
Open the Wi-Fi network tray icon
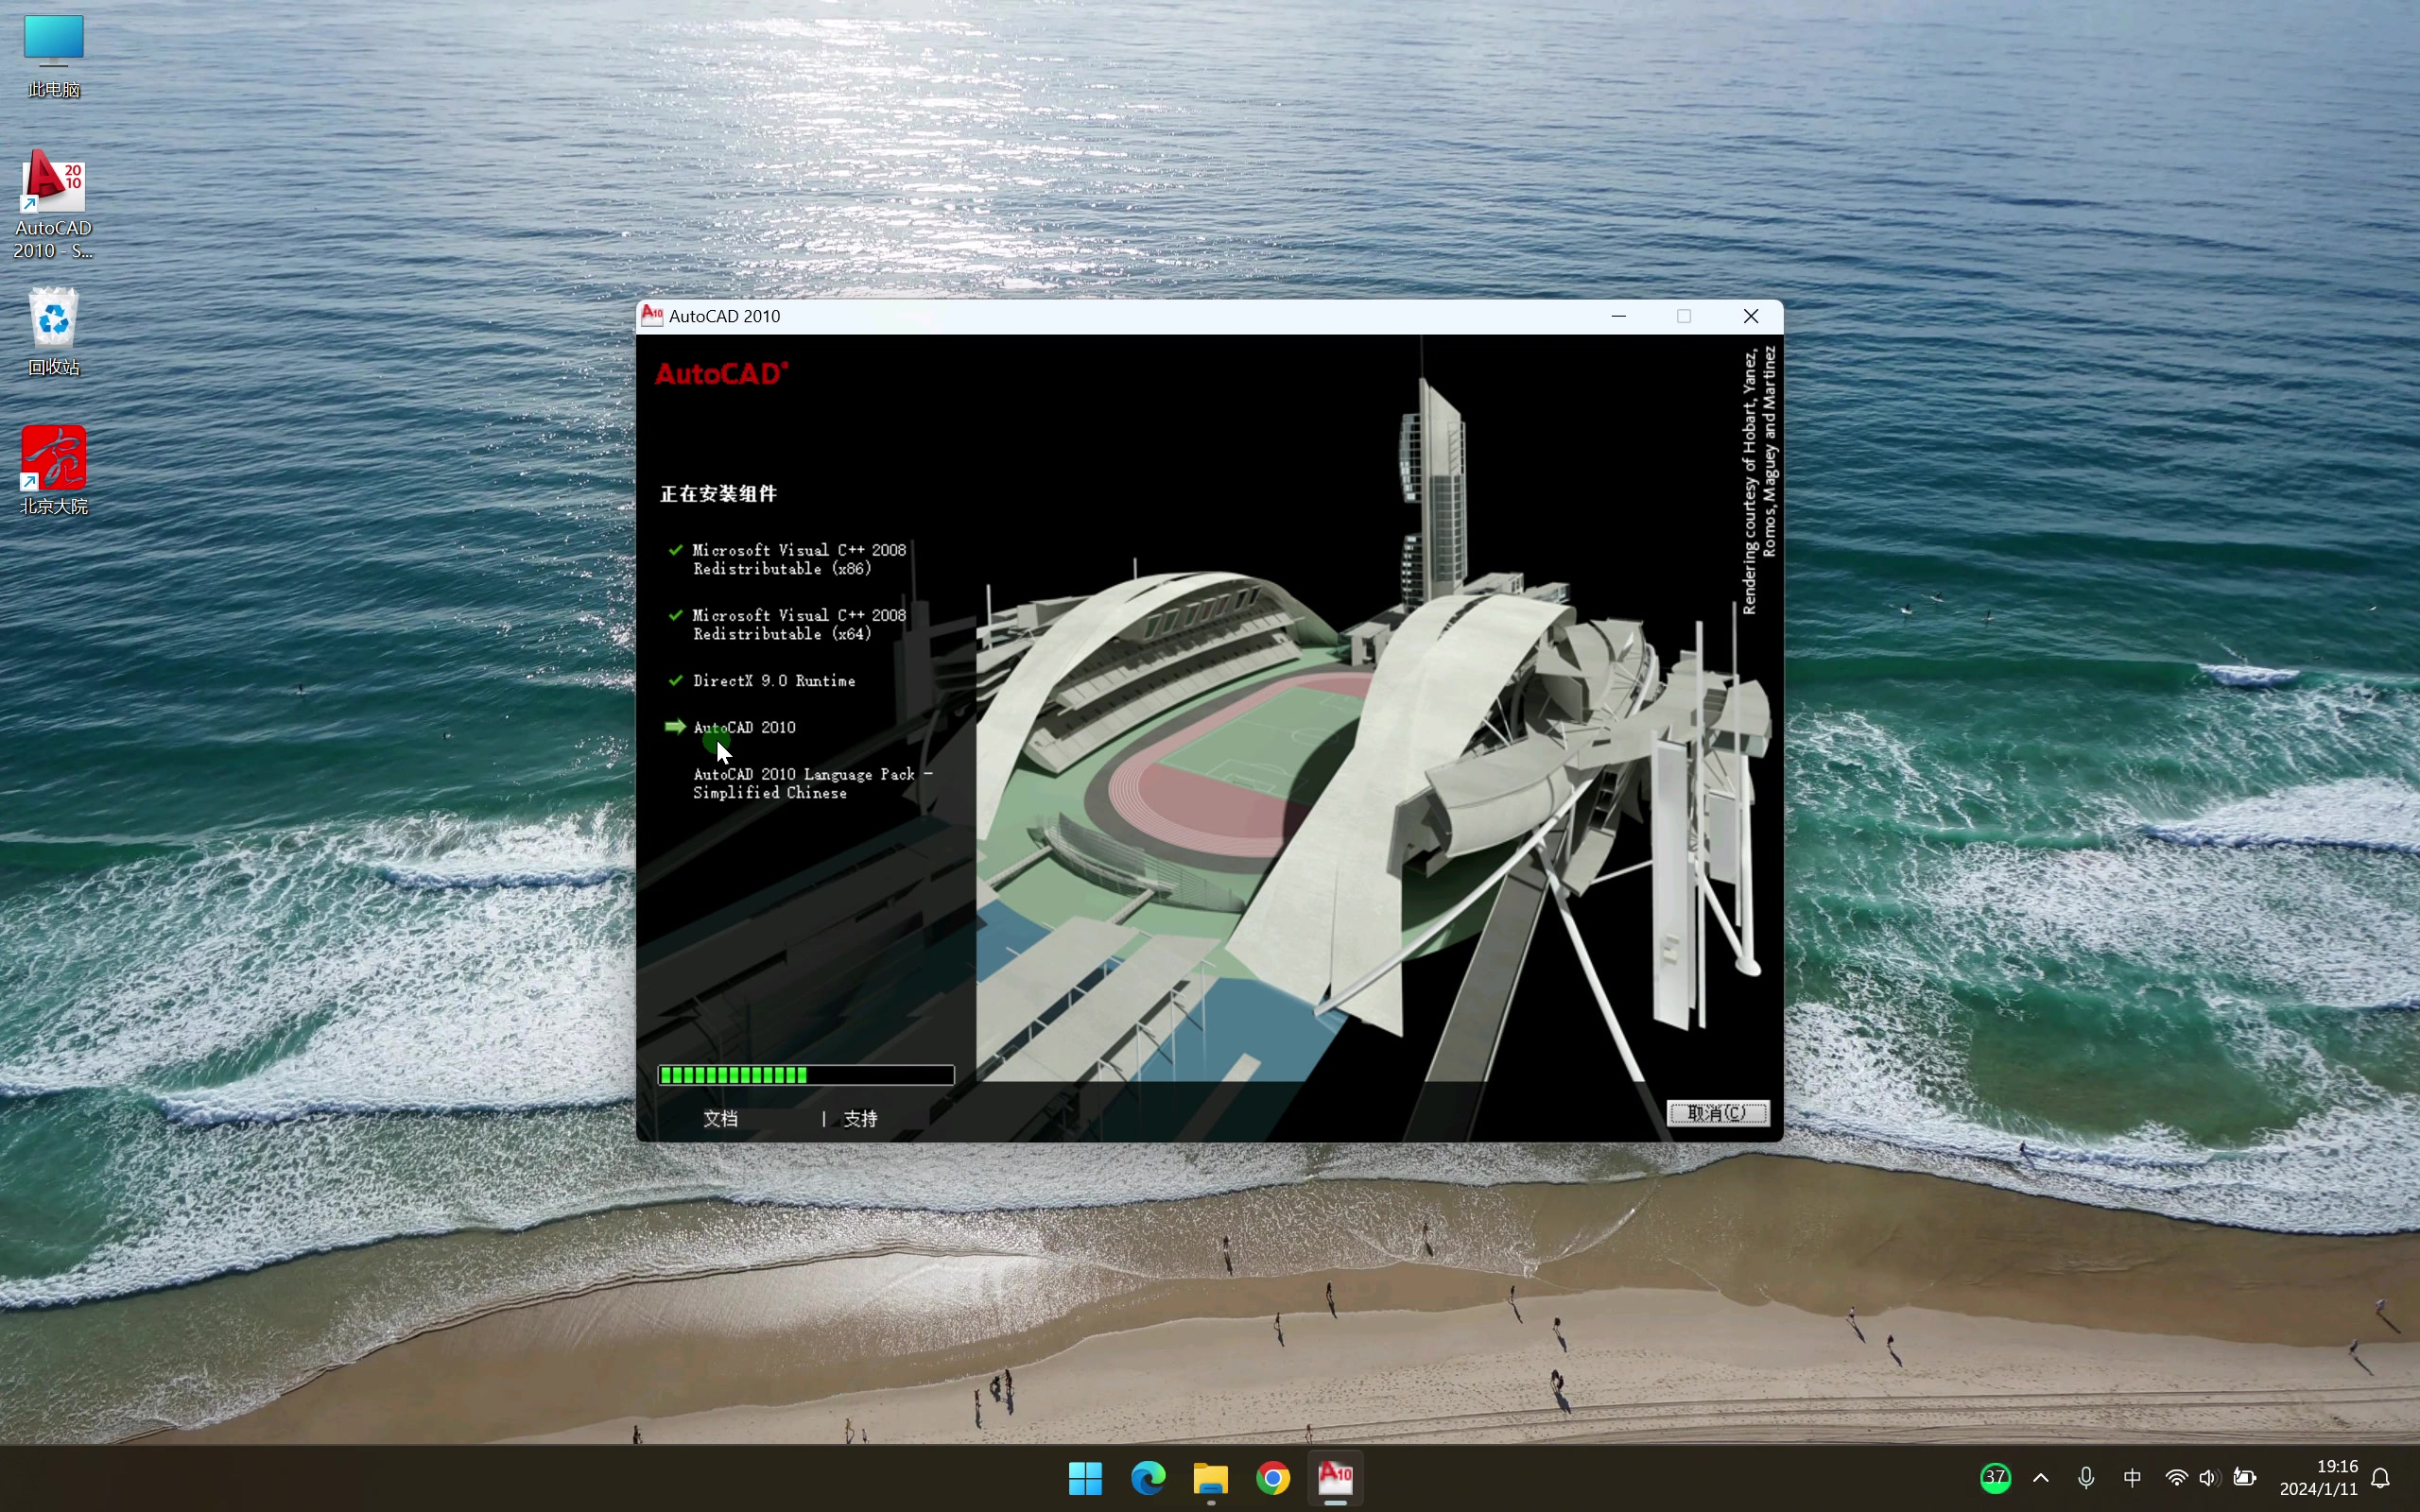click(2175, 1478)
